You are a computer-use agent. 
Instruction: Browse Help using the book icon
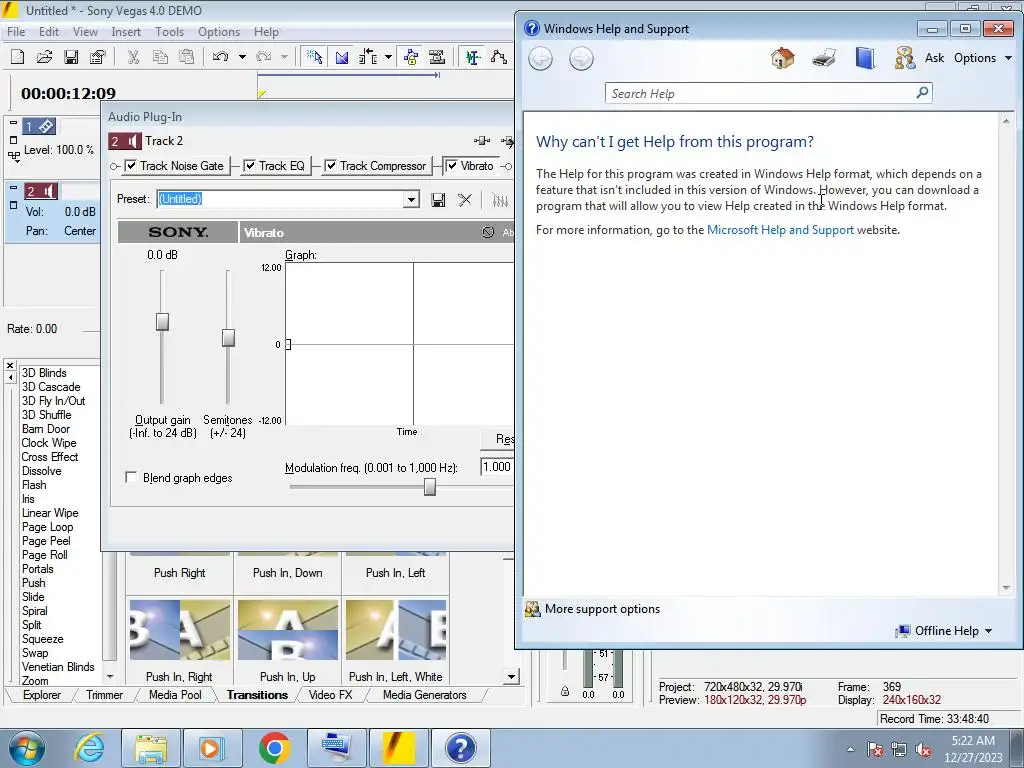point(865,58)
